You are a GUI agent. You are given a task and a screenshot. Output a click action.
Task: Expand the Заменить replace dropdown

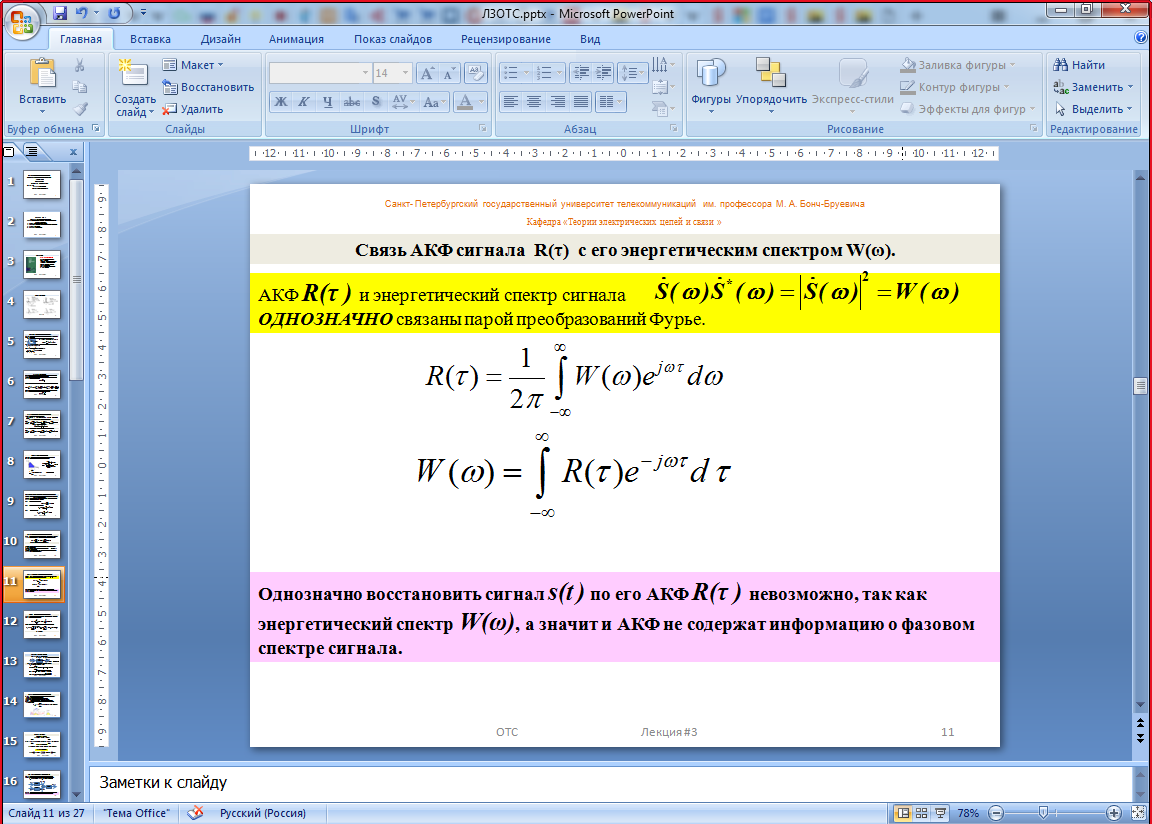tap(1130, 87)
